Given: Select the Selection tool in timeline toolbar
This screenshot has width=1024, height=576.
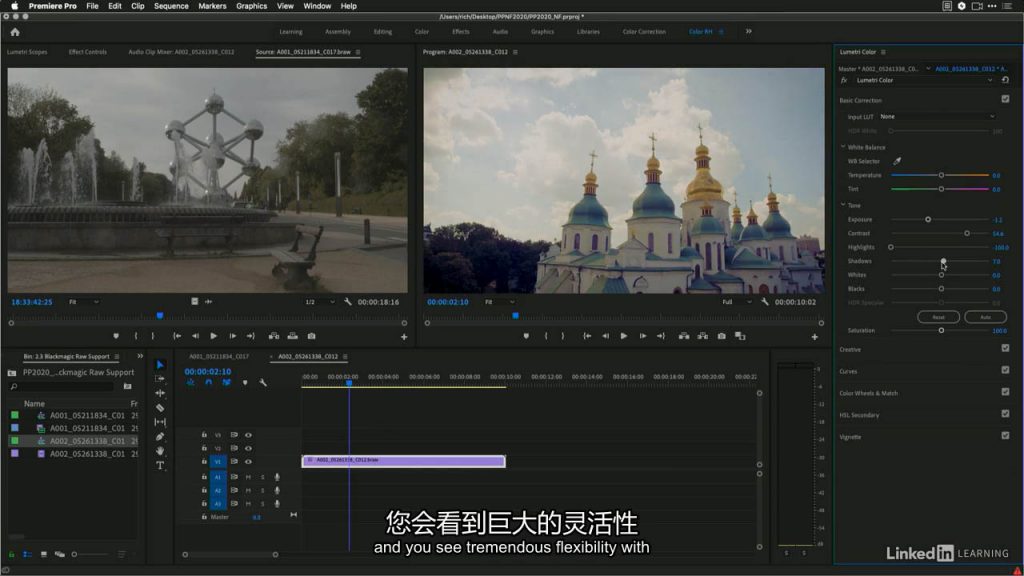Looking at the screenshot, I should (160, 364).
